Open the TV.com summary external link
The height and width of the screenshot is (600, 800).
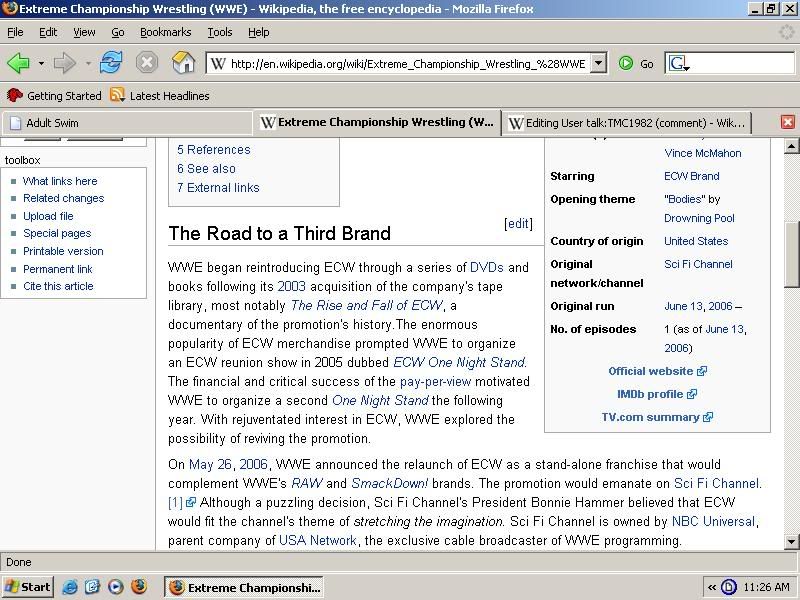click(657, 417)
